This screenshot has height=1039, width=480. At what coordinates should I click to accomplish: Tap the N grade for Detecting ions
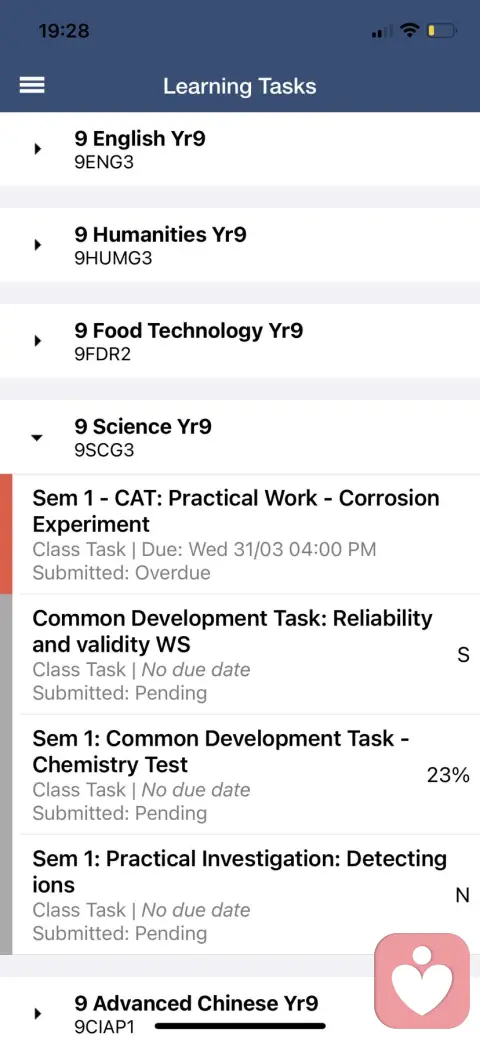(x=462, y=895)
